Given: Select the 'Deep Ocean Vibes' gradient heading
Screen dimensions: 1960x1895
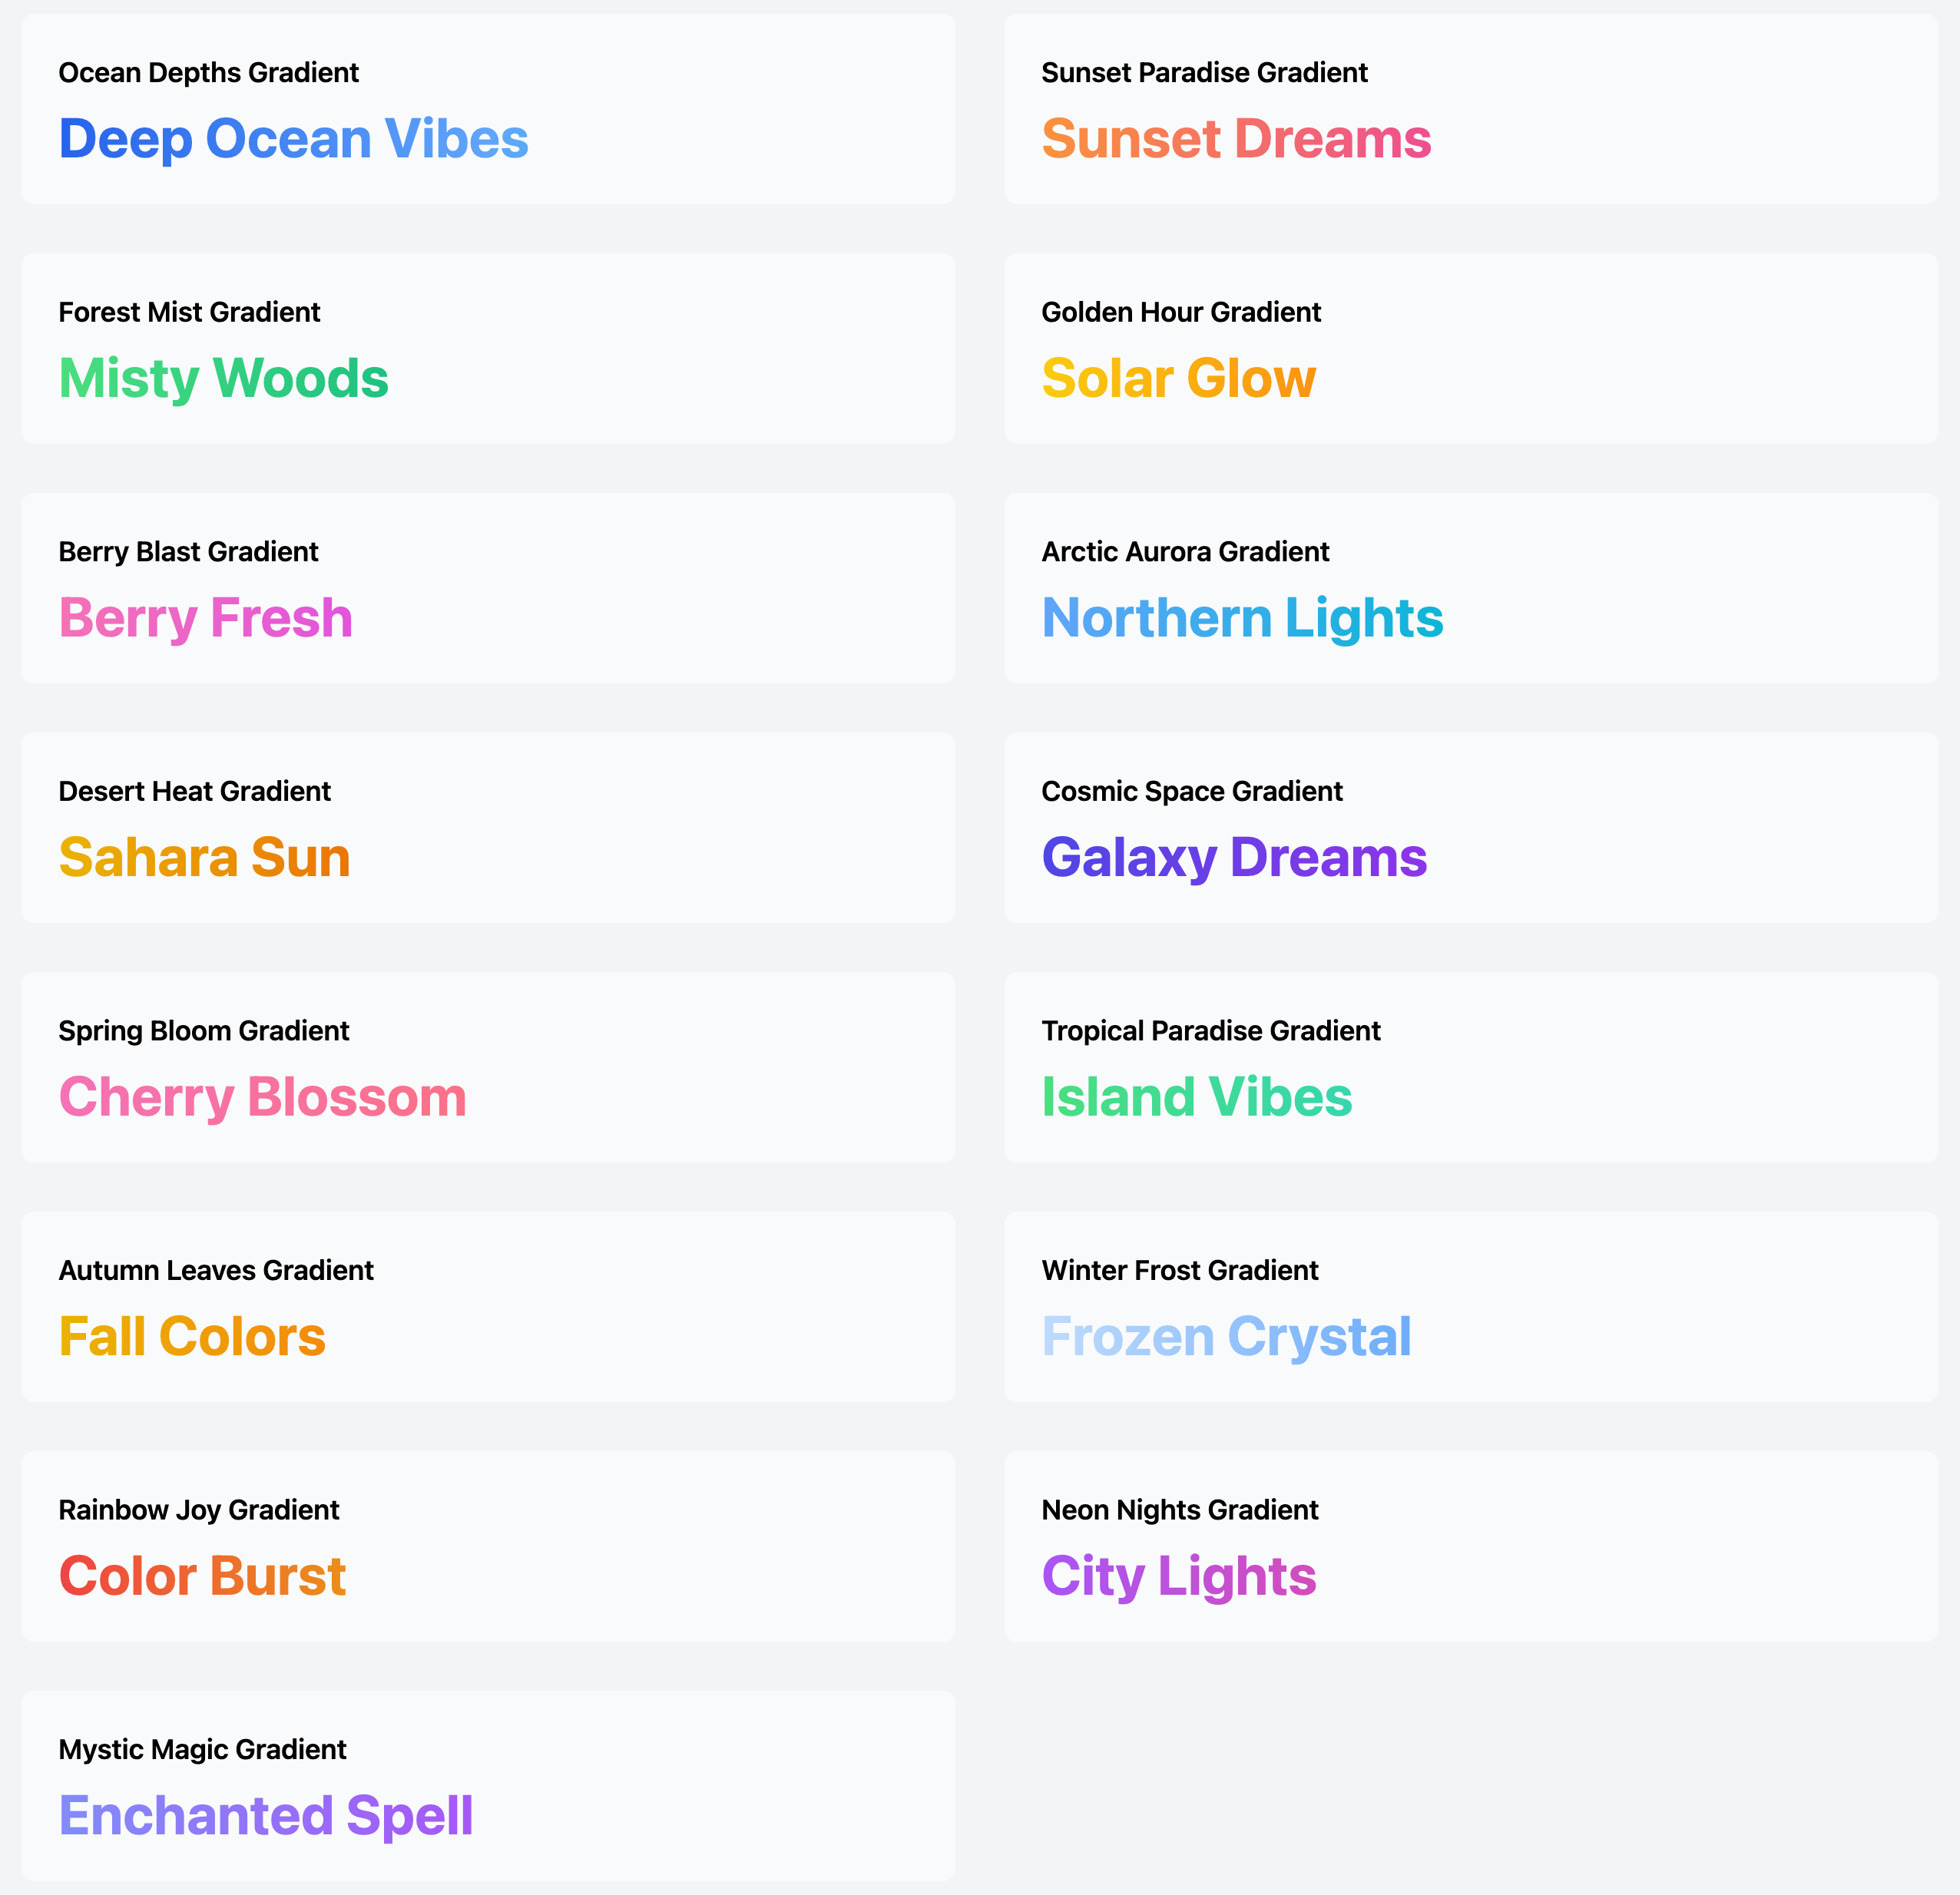Looking at the screenshot, I should coord(293,138).
